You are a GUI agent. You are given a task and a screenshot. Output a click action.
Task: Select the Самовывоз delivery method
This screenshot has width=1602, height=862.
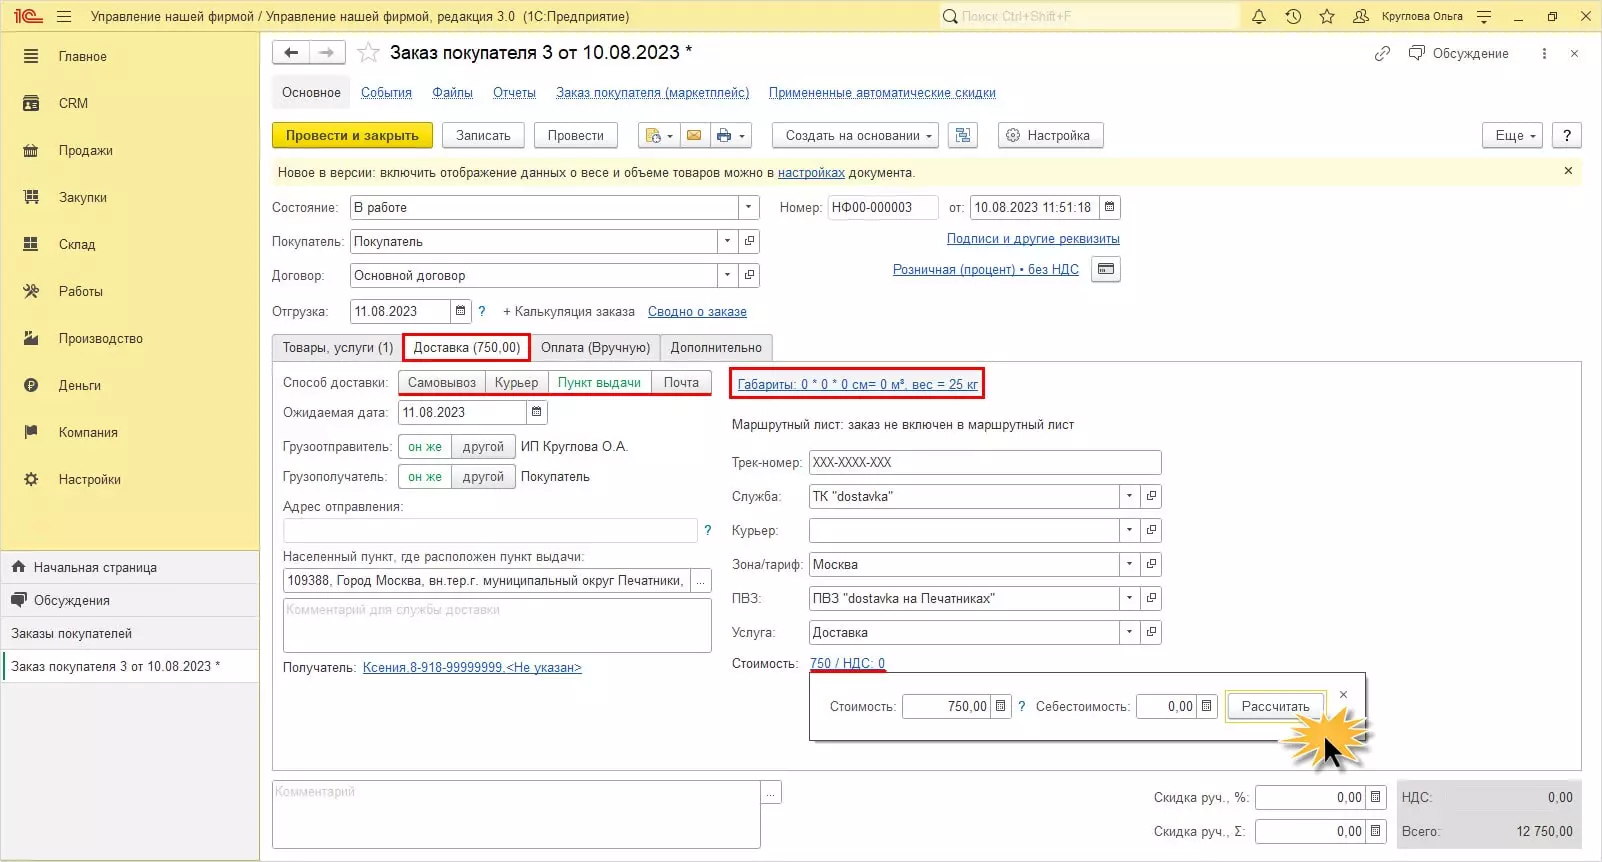click(x=441, y=383)
